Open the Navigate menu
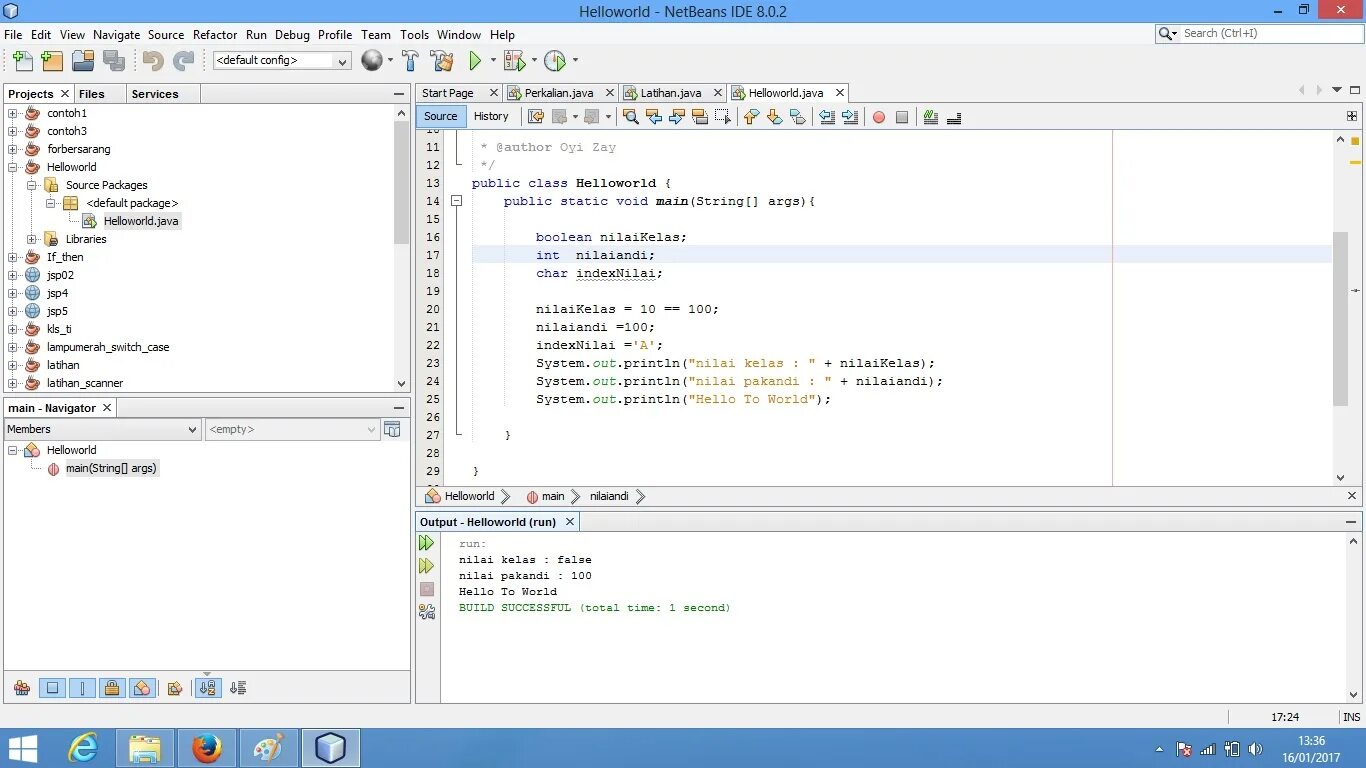Image resolution: width=1366 pixels, height=768 pixels. click(x=116, y=34)
